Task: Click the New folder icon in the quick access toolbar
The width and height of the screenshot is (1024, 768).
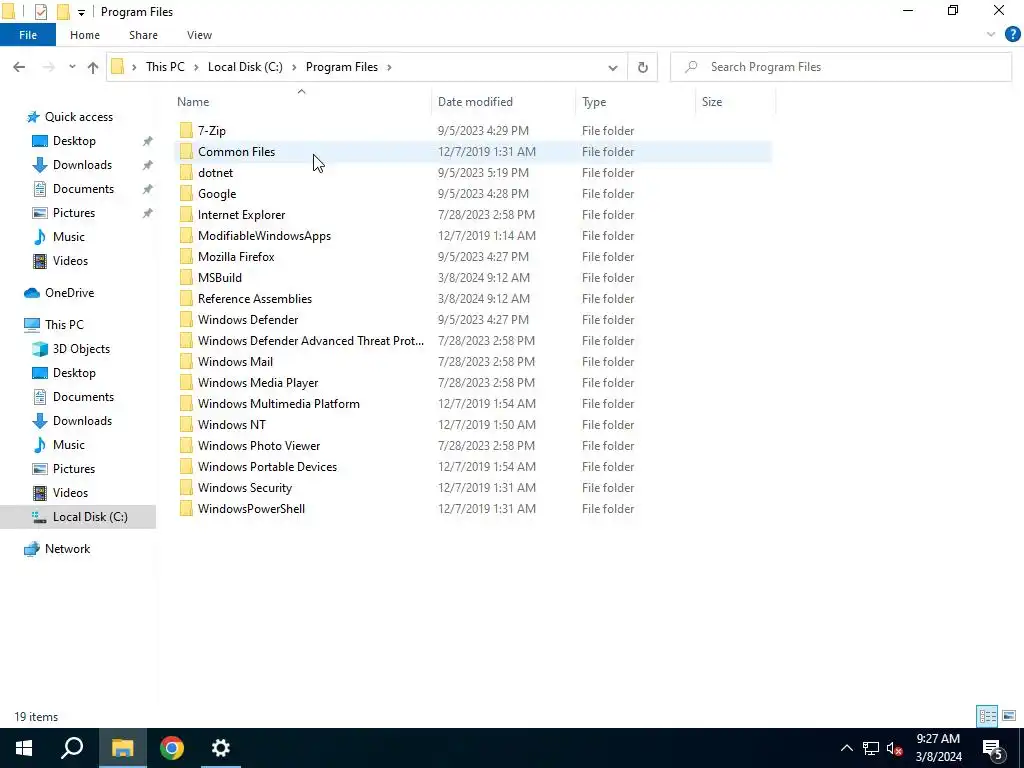Action: tap(63, 12)
